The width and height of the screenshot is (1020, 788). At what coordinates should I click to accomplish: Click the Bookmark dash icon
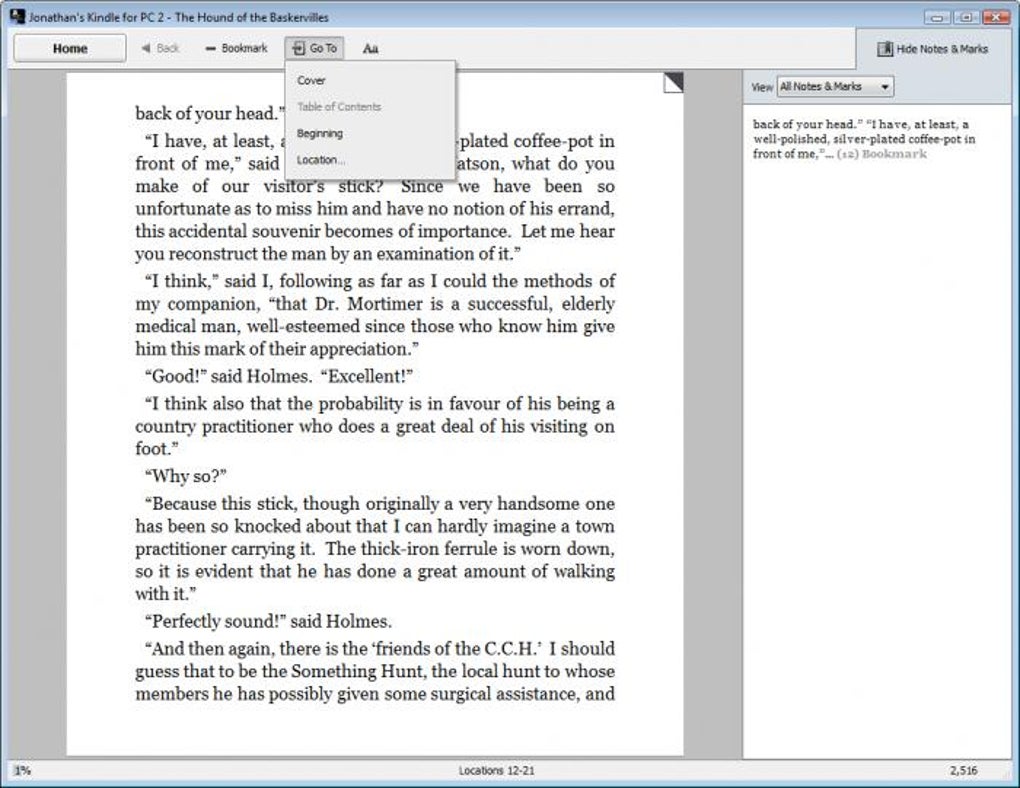pos(210,49)
